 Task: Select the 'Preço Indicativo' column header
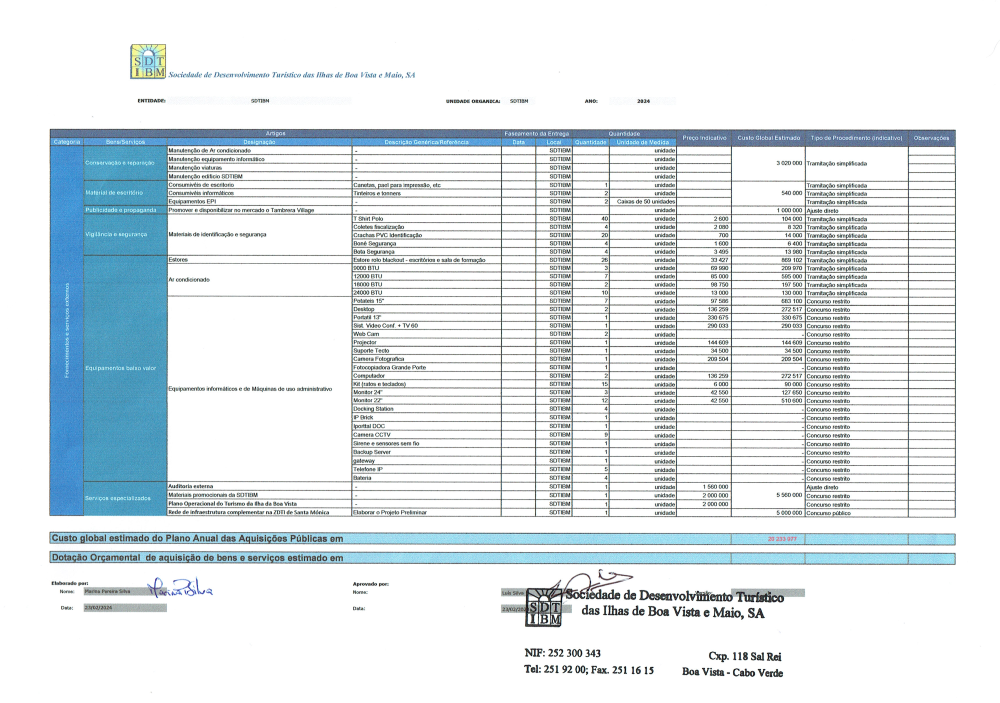point(704,137)
